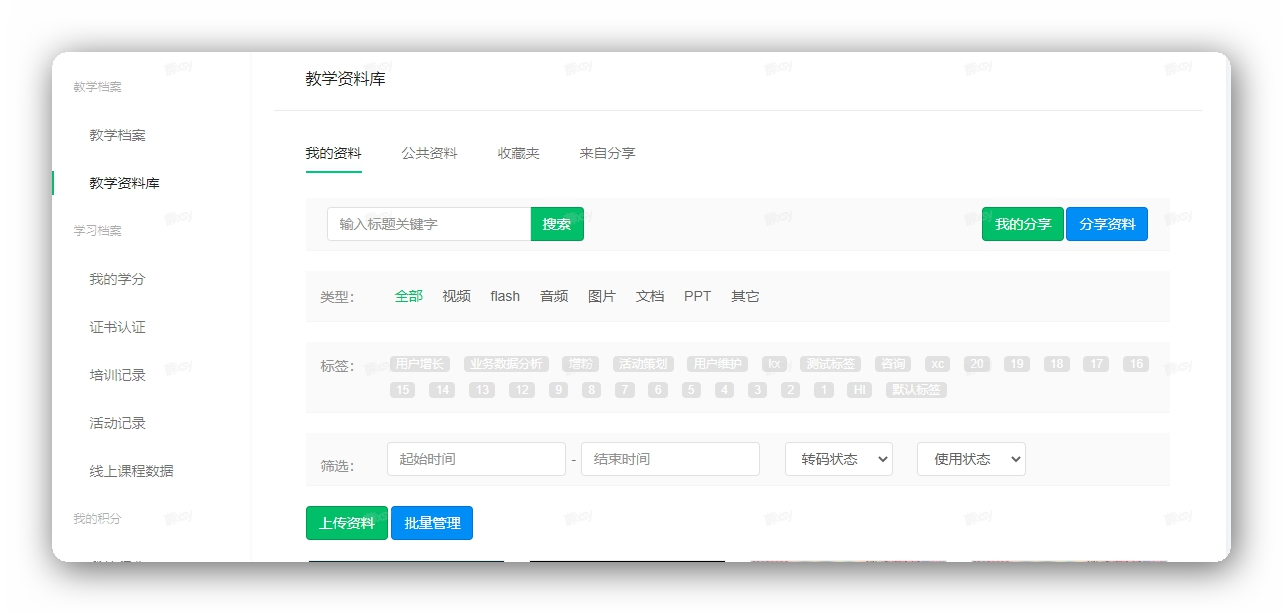打开侧边栏的证书认证页面

(x=119, y=326)
